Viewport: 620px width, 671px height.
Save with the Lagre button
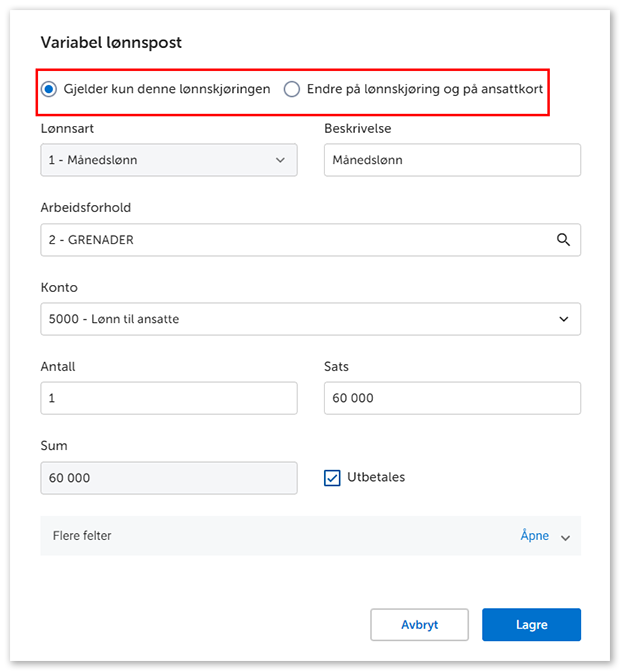531,625
